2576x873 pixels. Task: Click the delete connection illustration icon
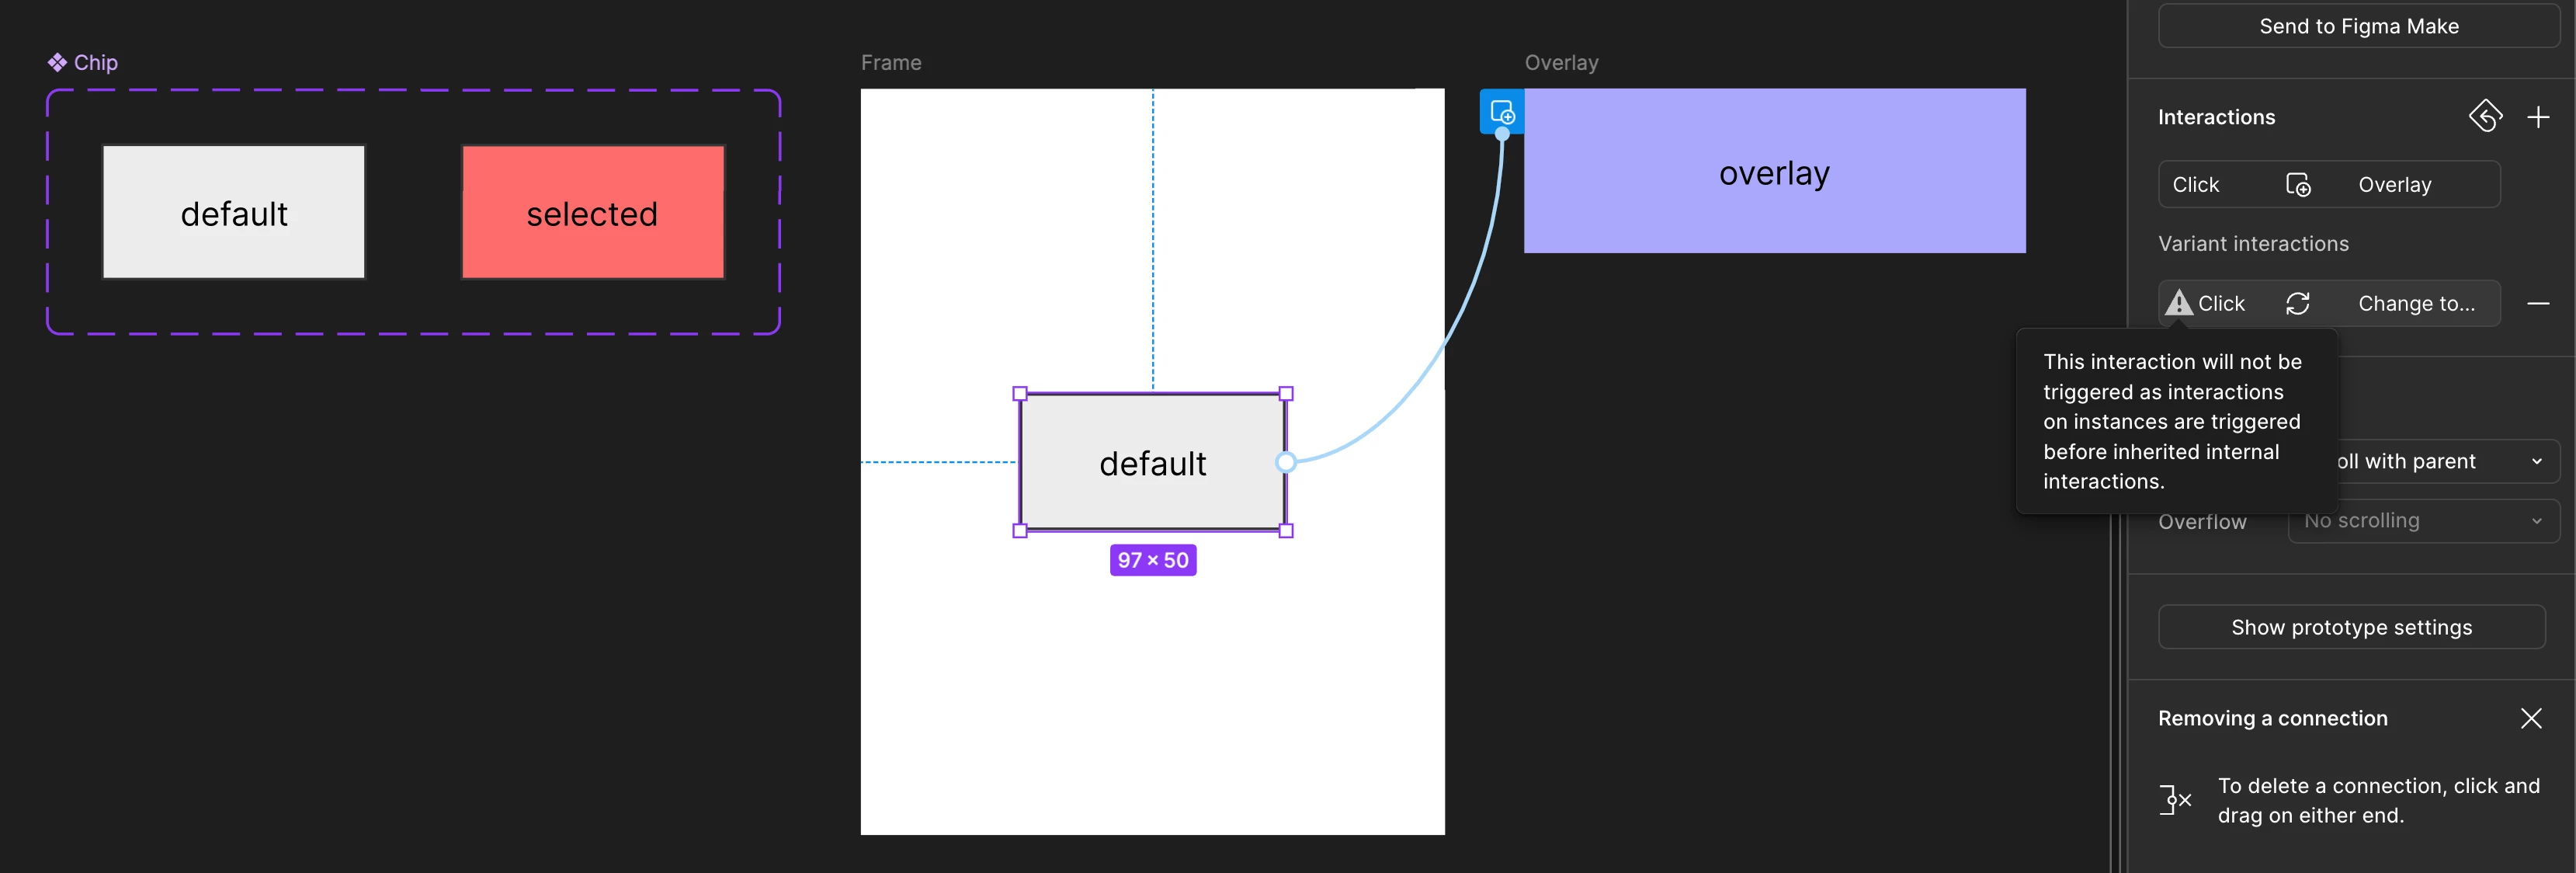pos(2175,800)
